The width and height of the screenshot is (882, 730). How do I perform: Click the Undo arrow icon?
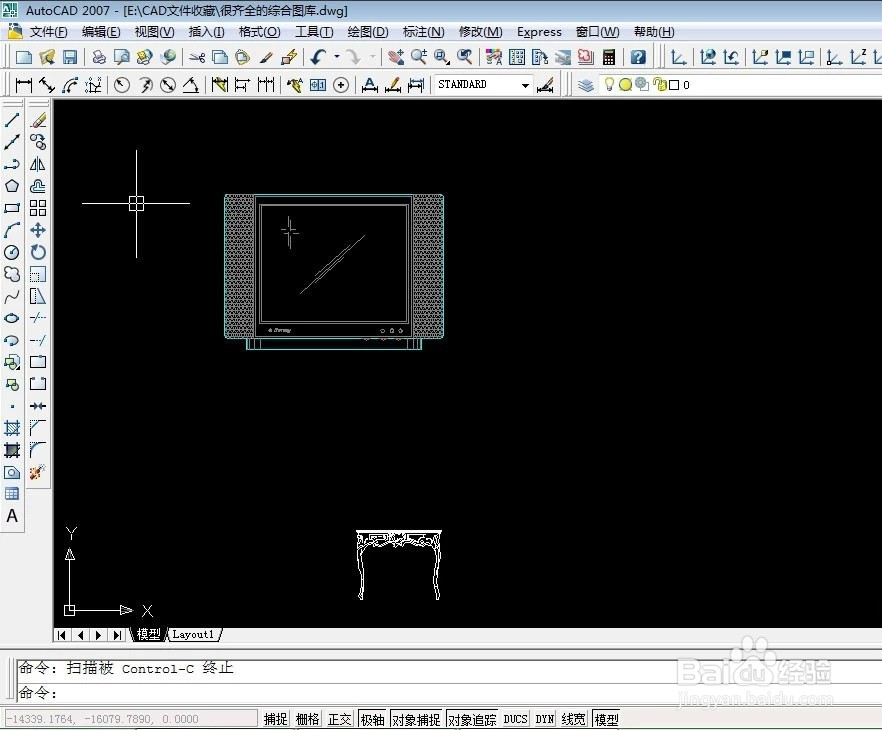pyautogui.click(x=318, y=57)
